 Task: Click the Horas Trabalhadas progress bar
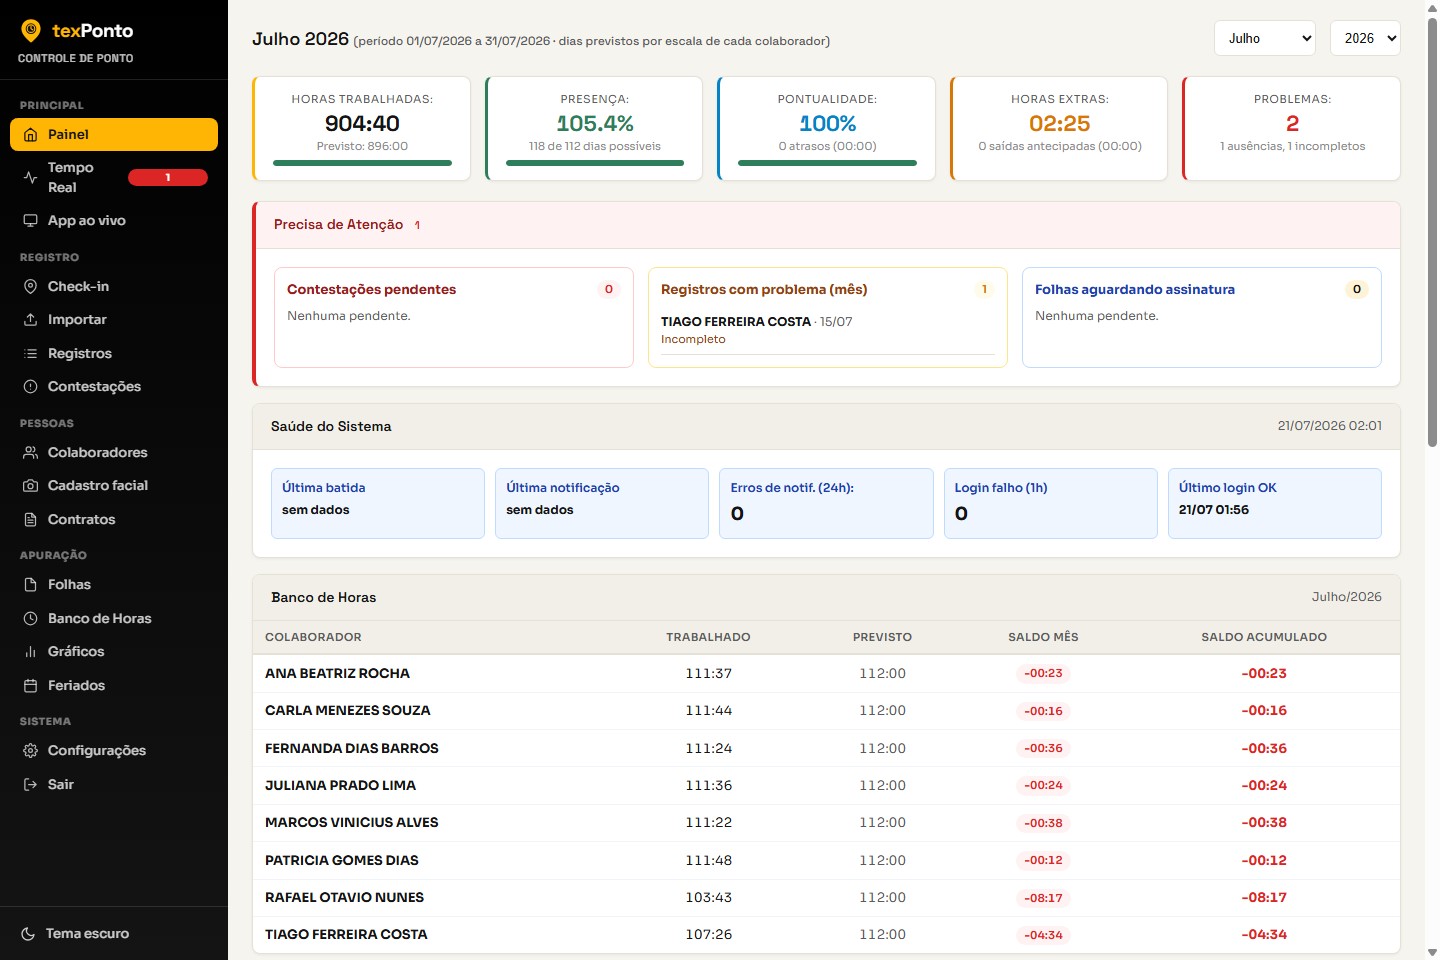click(x=362, y=163)
